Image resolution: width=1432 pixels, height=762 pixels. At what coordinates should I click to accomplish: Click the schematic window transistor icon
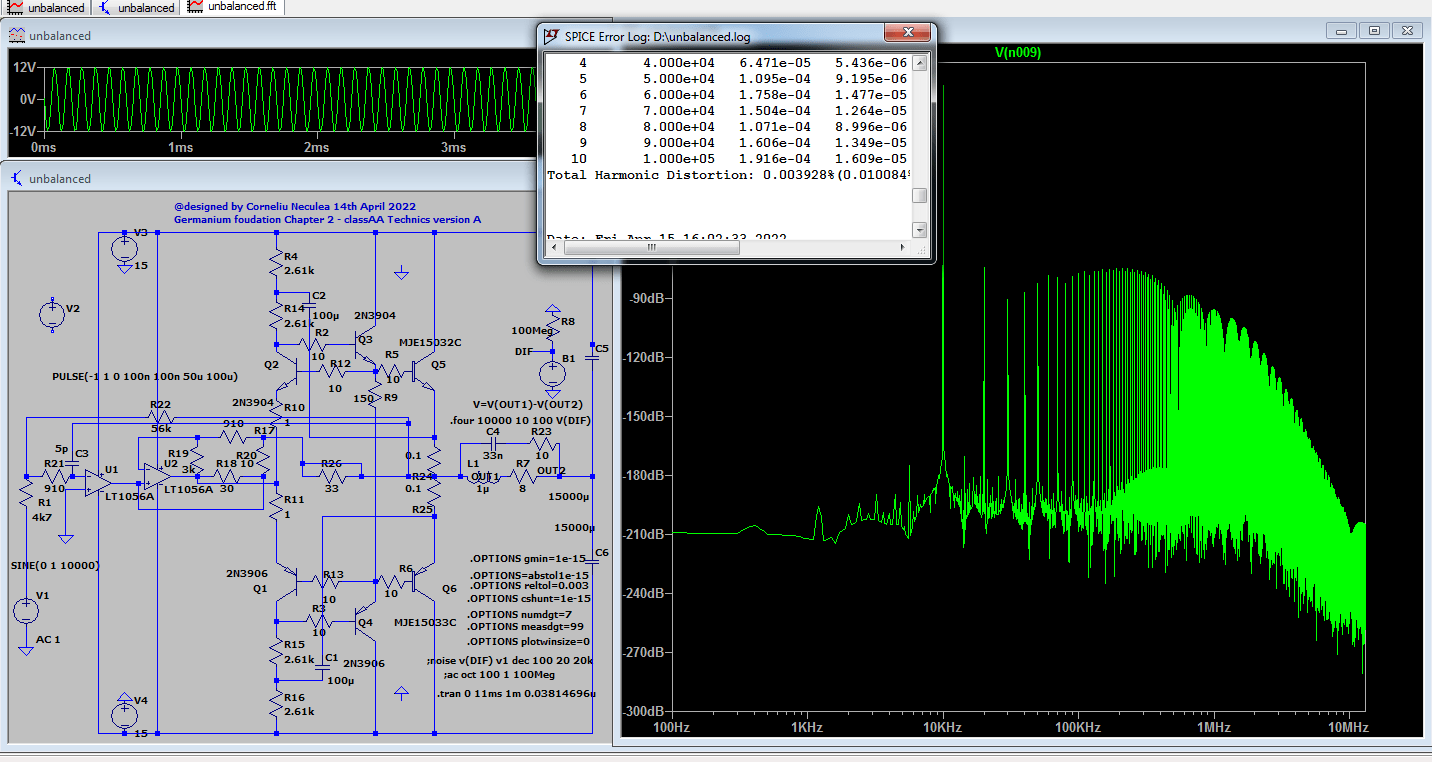click(x=17, y=179)
